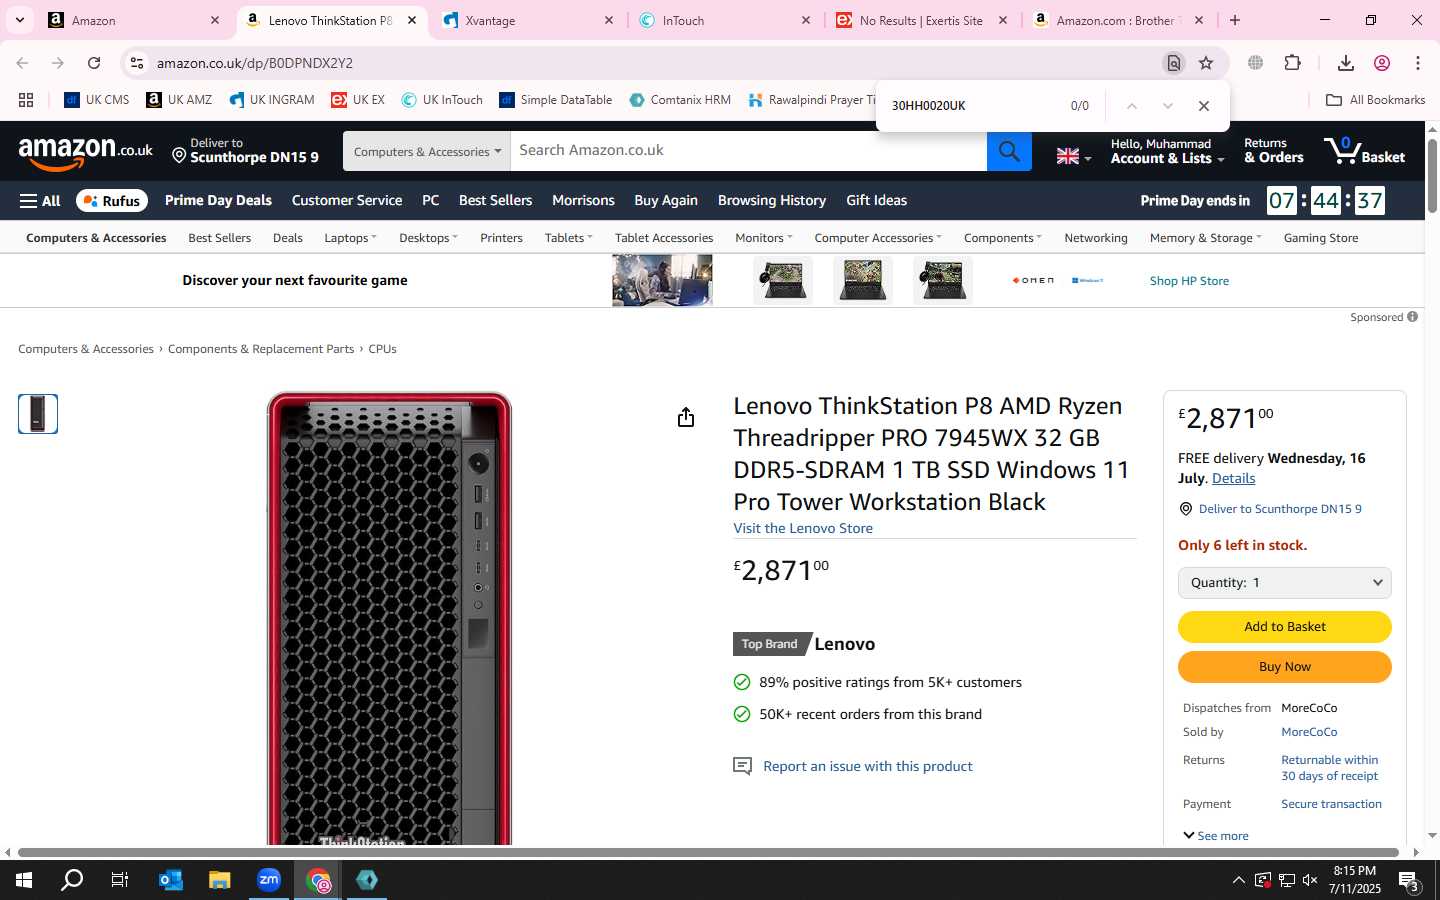
Task: Open the UK CMS bookmark
Action: 97,100
